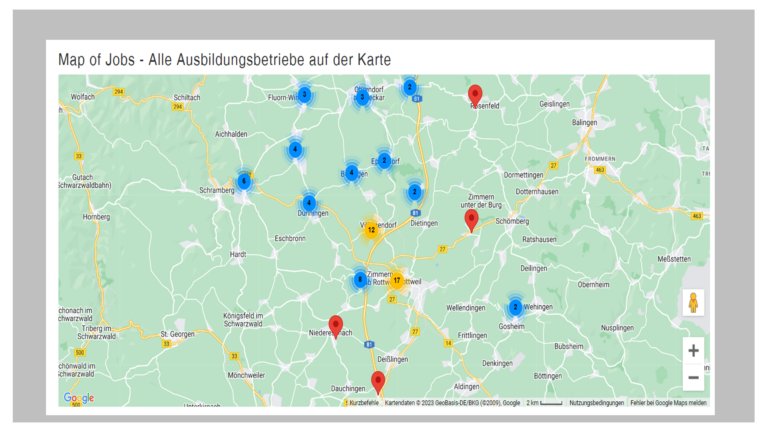Viewport: 768px width, 432px height.
Task: Select the red pin at Niedereschach
Action: [x=336, y=327]
